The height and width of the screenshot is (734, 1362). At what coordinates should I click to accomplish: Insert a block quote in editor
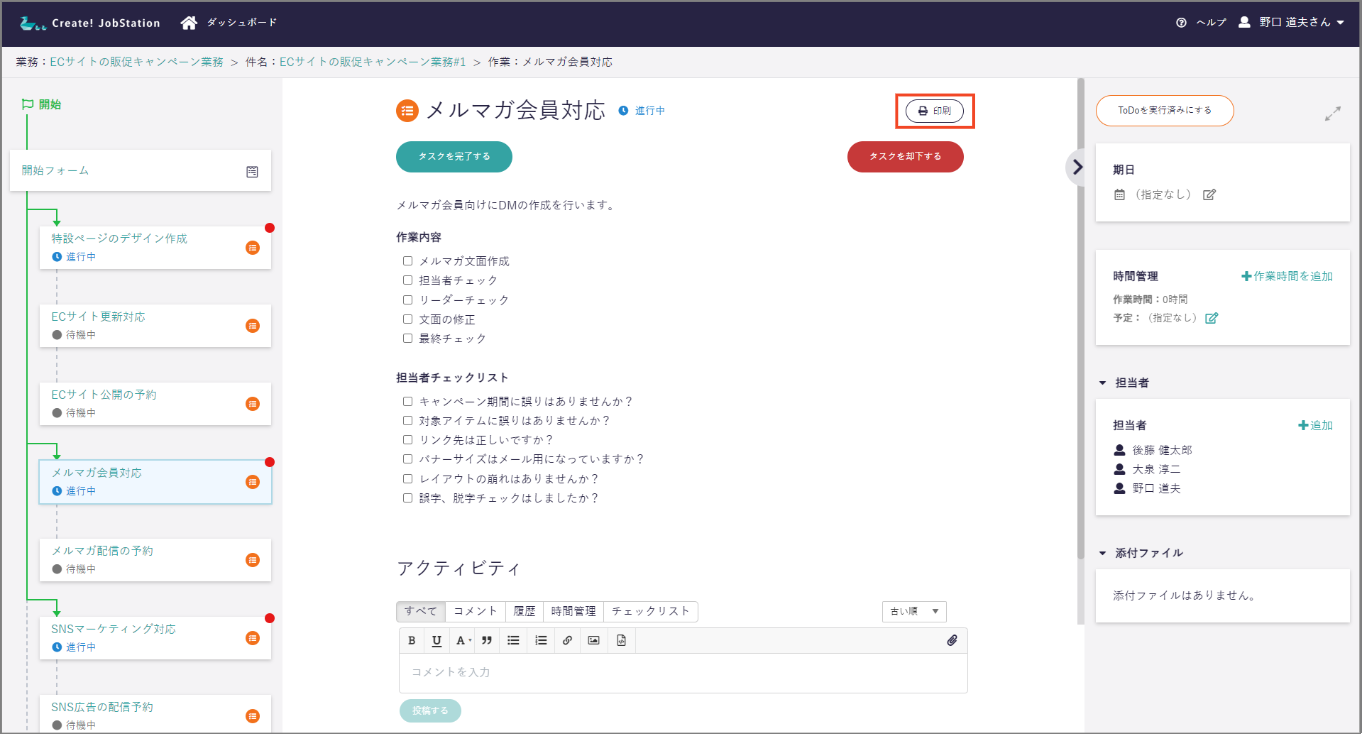pos(488,641)
